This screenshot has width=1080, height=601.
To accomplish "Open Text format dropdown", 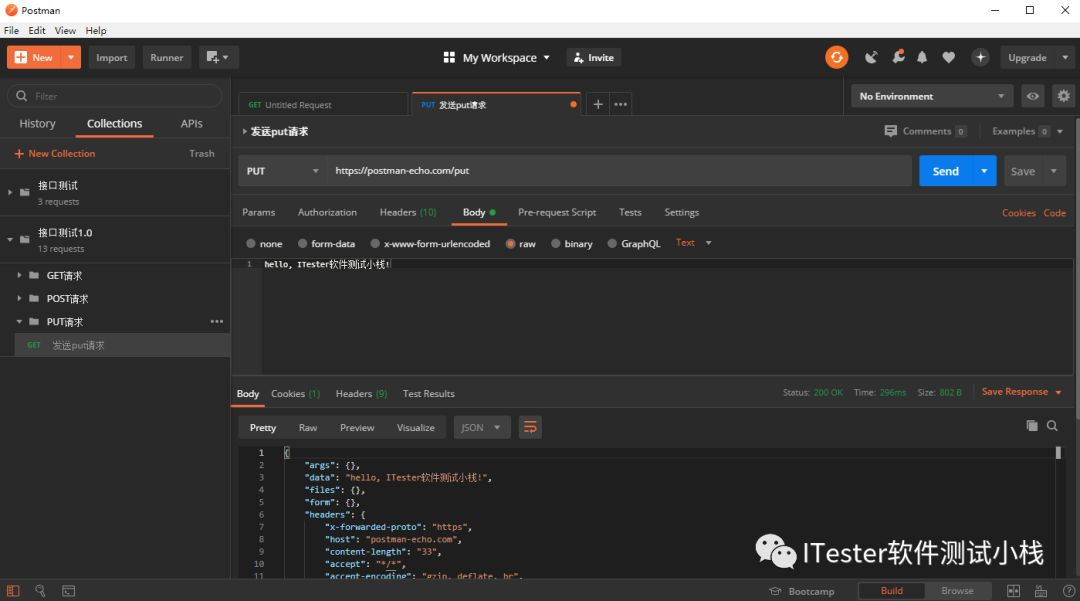I will pos(694,242).
